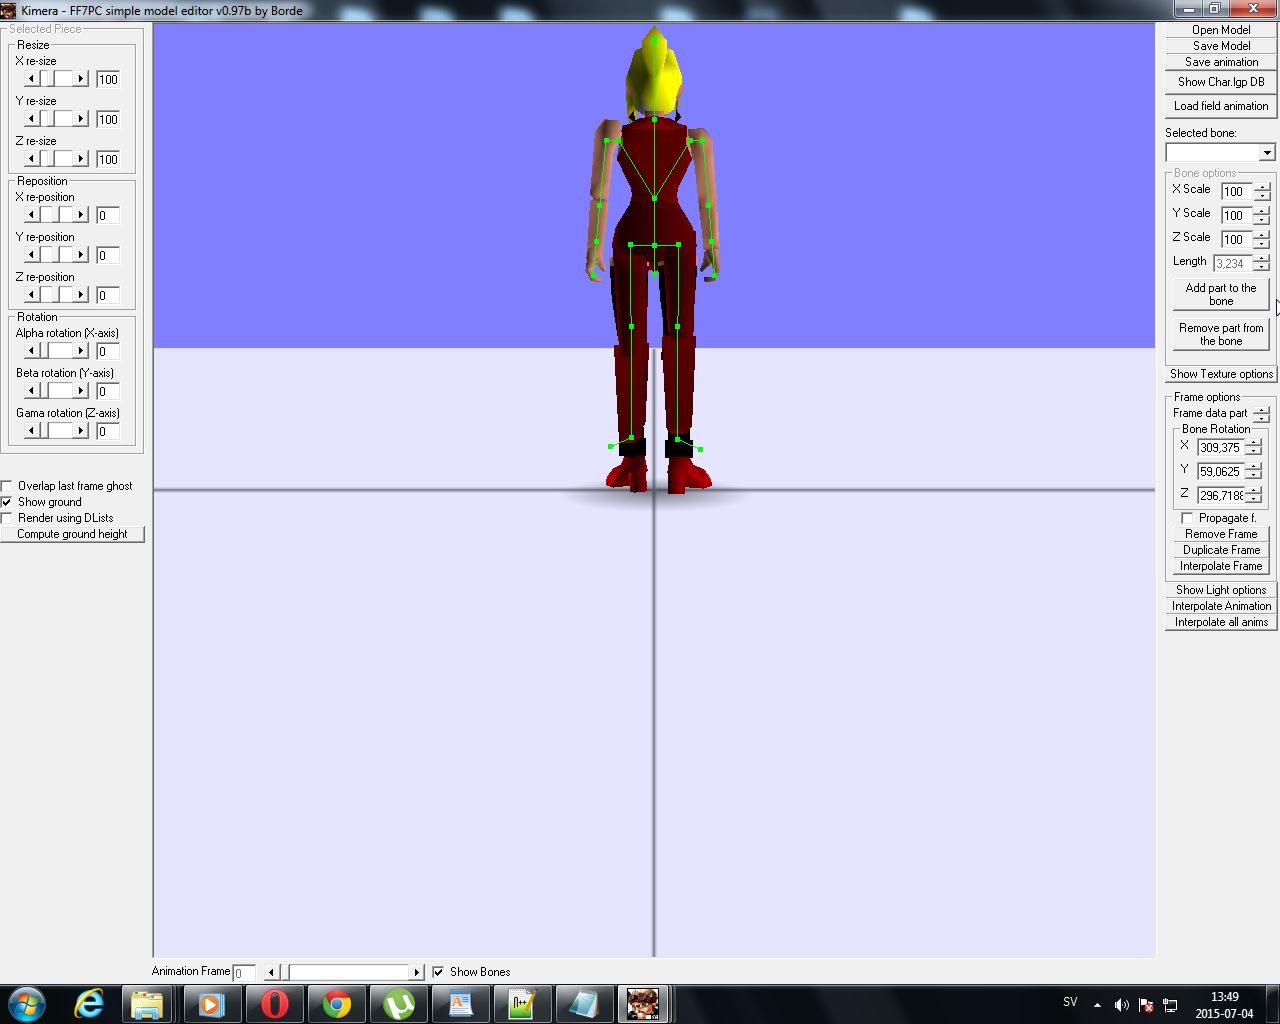Image resolution: width=1280 pixels, height=1024 pixels.
Task: Step animation frame back arrow
Action: [x=271, y=972]
